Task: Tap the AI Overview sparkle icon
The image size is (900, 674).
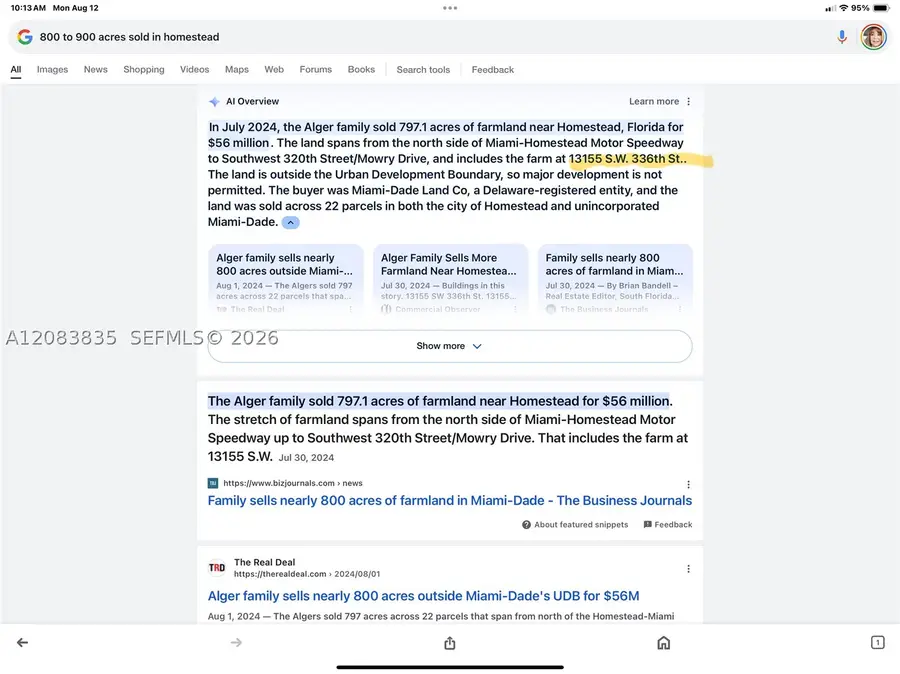Action: pos(214,102)
